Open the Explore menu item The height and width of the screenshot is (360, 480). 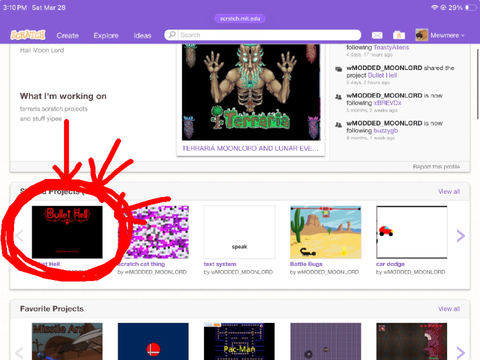pyautogui.click(x=106, y=35)
